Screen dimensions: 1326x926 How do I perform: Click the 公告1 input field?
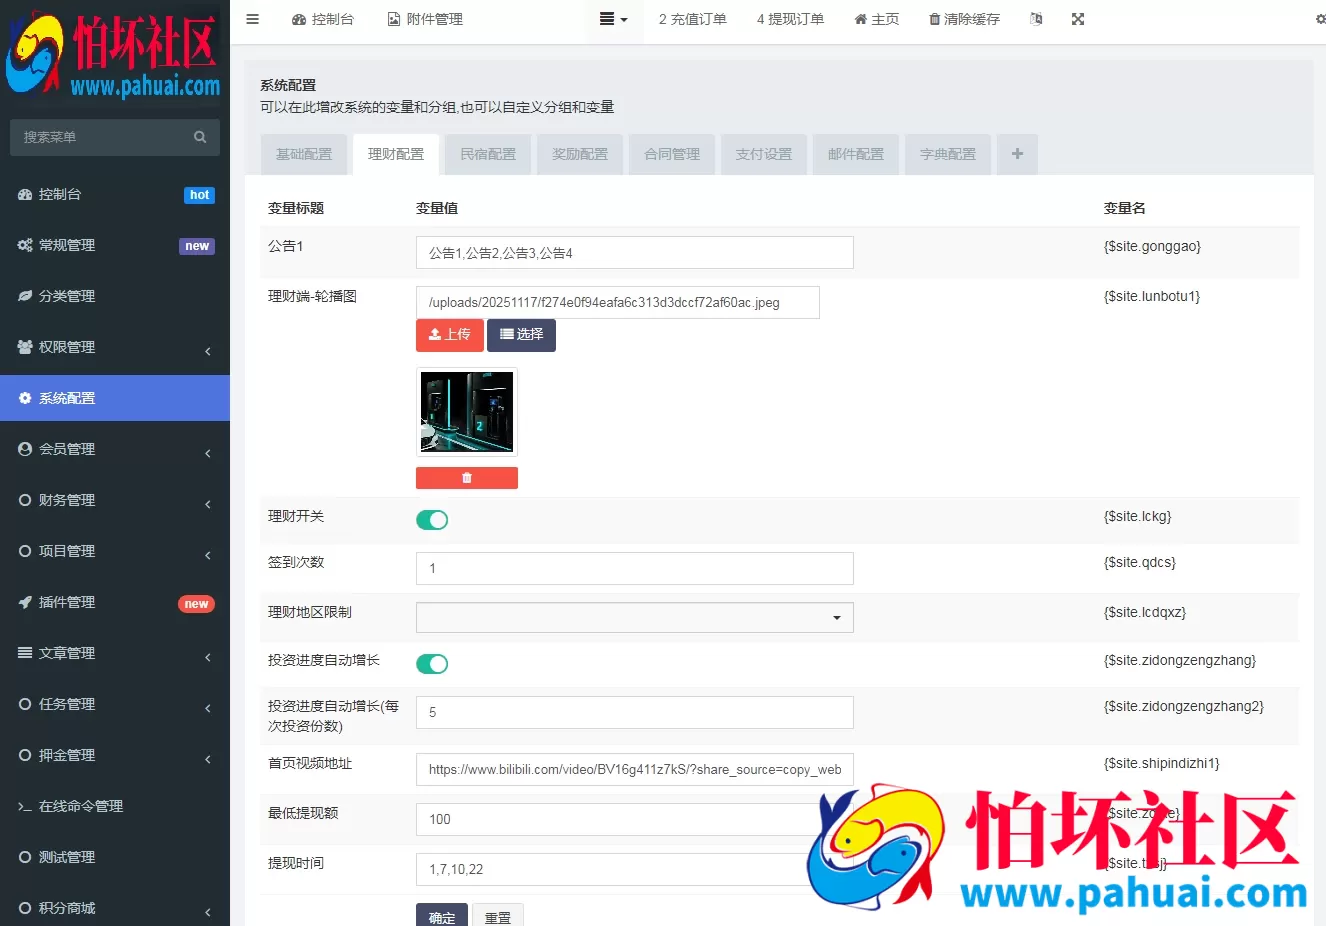(x=635, y=253)
